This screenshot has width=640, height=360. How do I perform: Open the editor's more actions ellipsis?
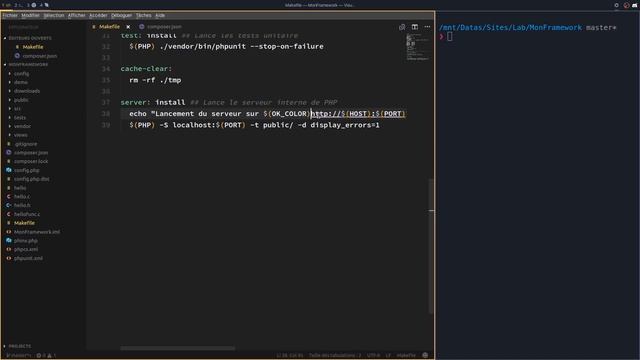coord(427,27)
